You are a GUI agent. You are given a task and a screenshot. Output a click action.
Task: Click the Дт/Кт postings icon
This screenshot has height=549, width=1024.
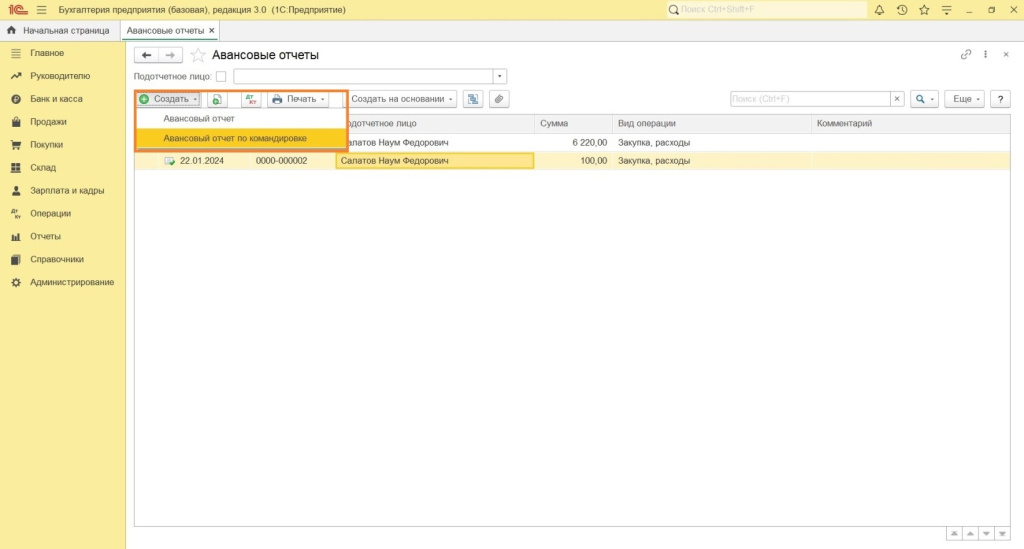coord(251,99)
